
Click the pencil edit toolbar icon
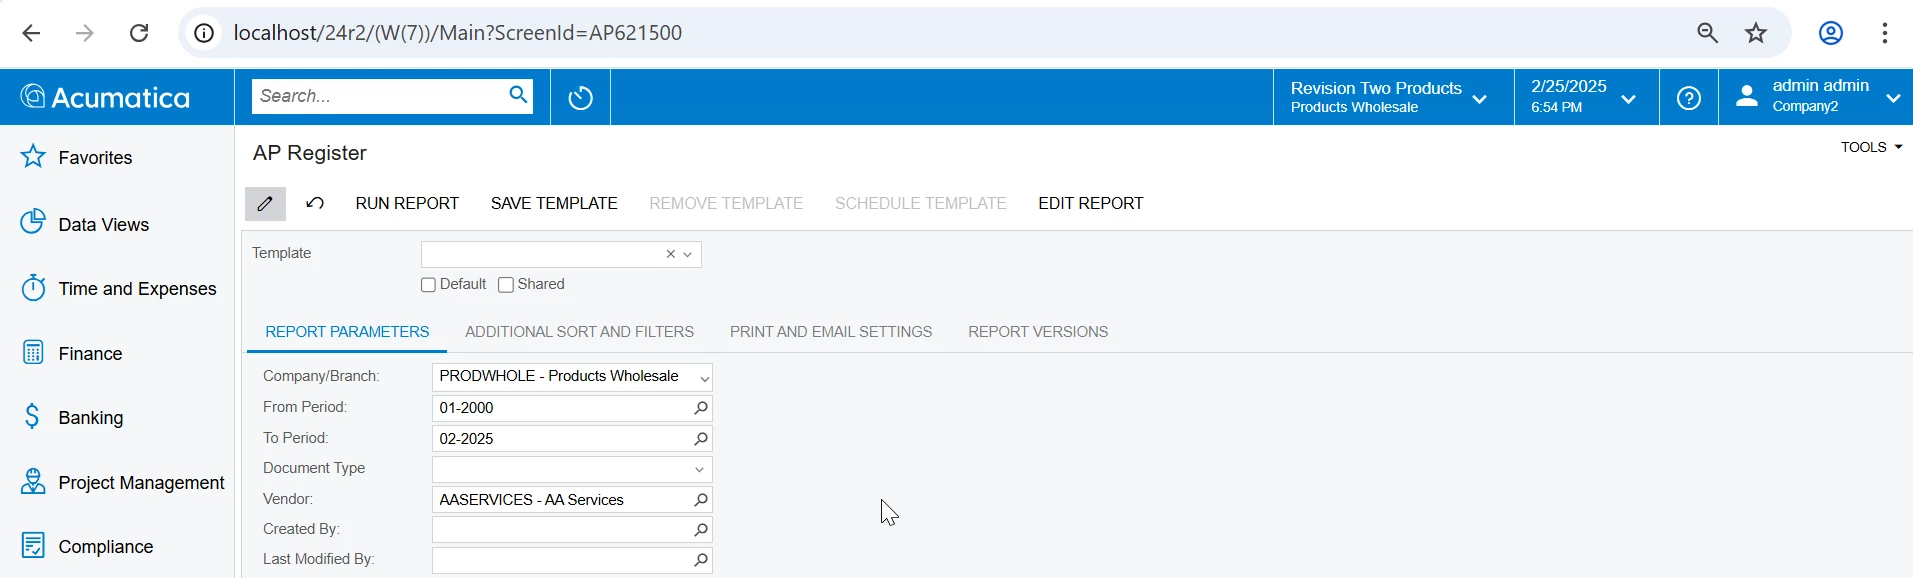tap(265, 204)
